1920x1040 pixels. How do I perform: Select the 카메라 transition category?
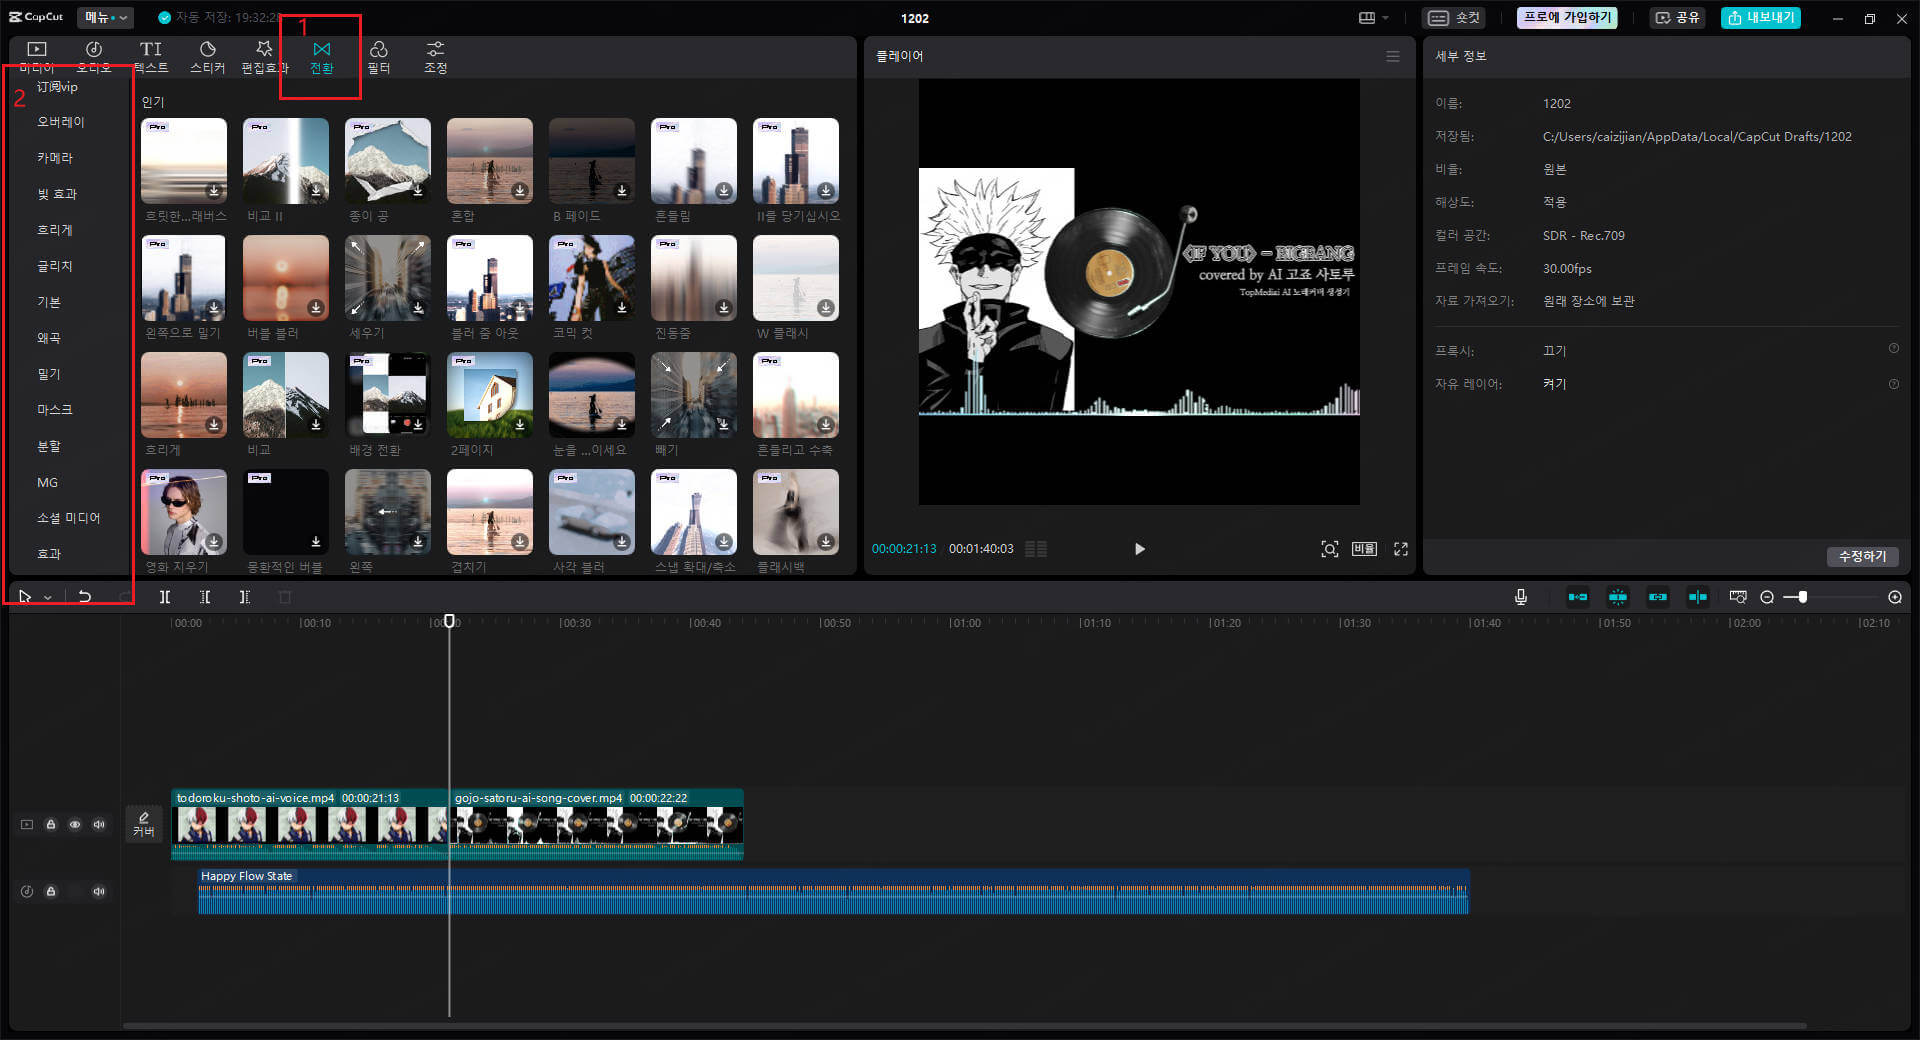(x=55, y=158)
